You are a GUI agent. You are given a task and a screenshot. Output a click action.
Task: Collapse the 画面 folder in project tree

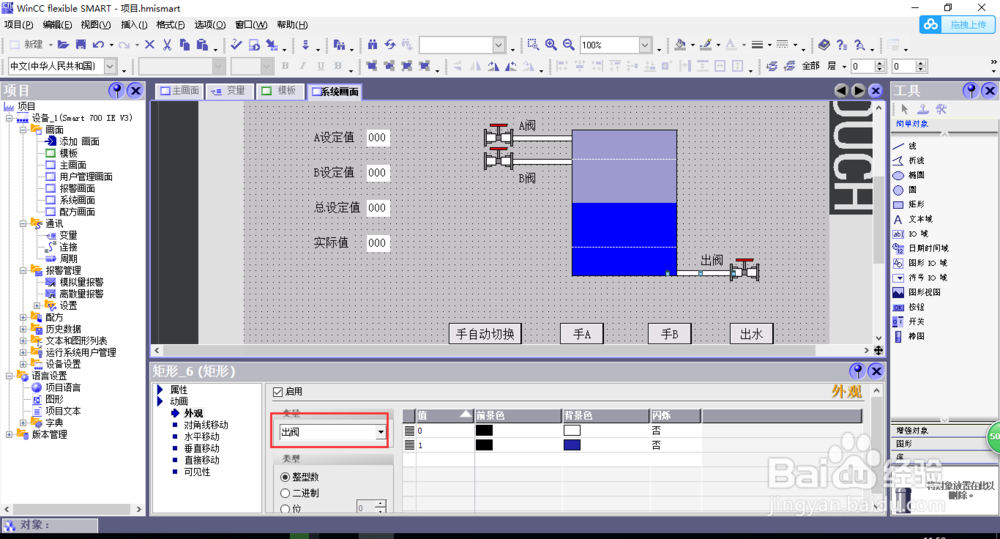(23, 129)
